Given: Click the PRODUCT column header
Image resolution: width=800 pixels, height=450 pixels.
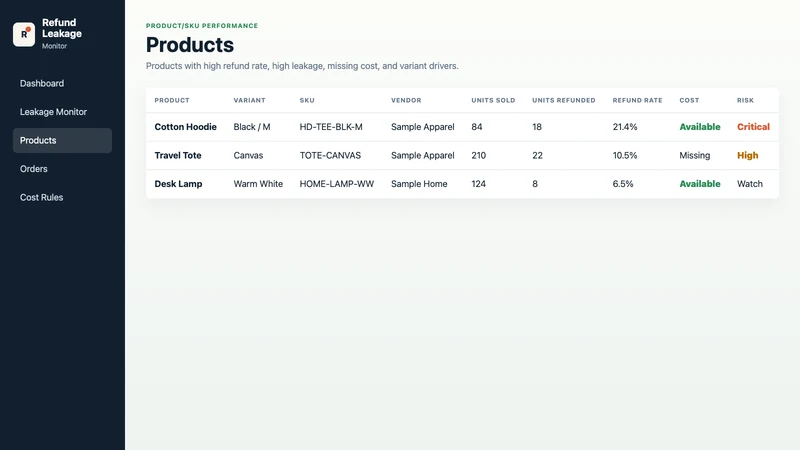Looking at the screenshot, I should (172, 101).
